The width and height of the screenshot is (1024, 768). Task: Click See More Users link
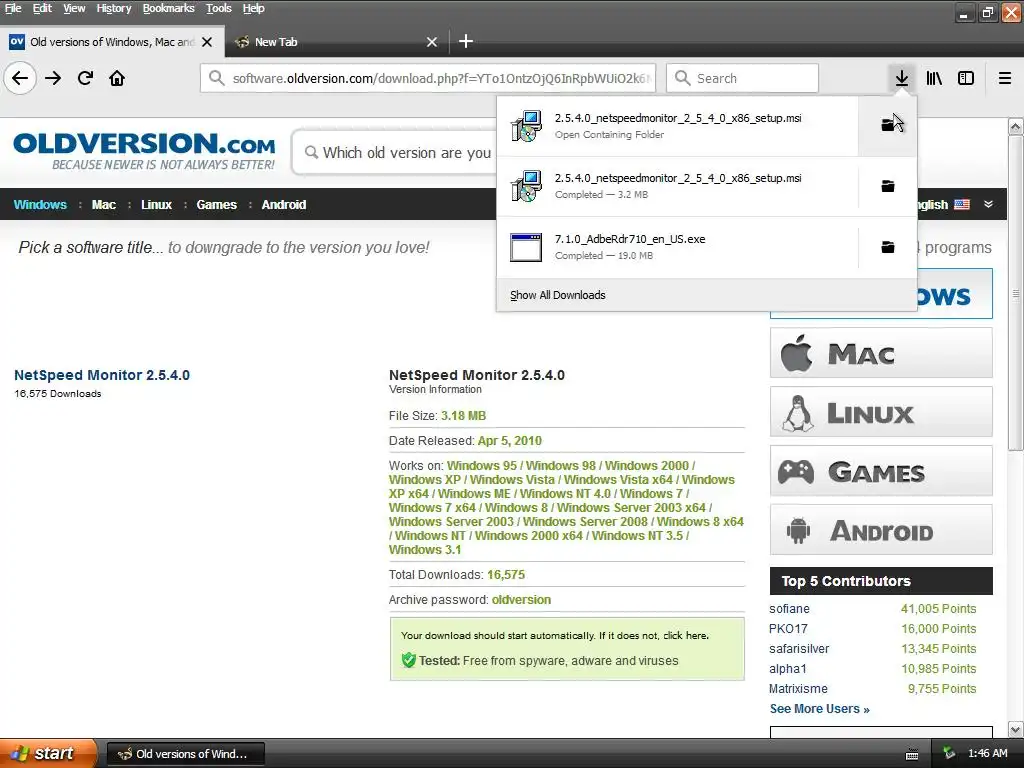820,709
